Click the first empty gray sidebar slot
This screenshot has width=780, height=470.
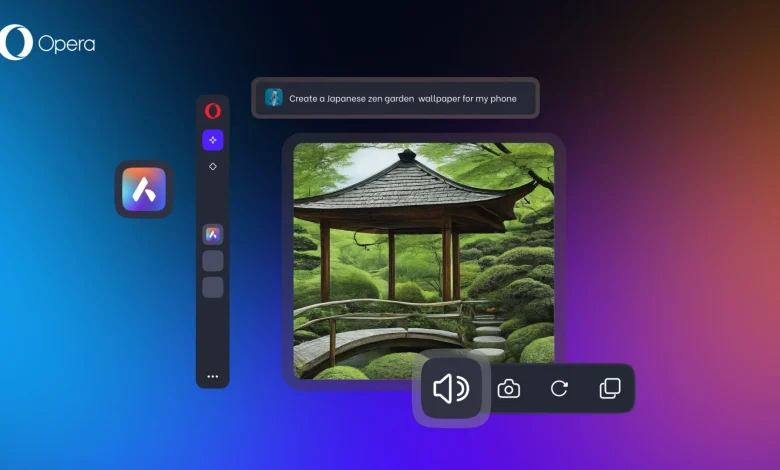(x=212, y=261)
